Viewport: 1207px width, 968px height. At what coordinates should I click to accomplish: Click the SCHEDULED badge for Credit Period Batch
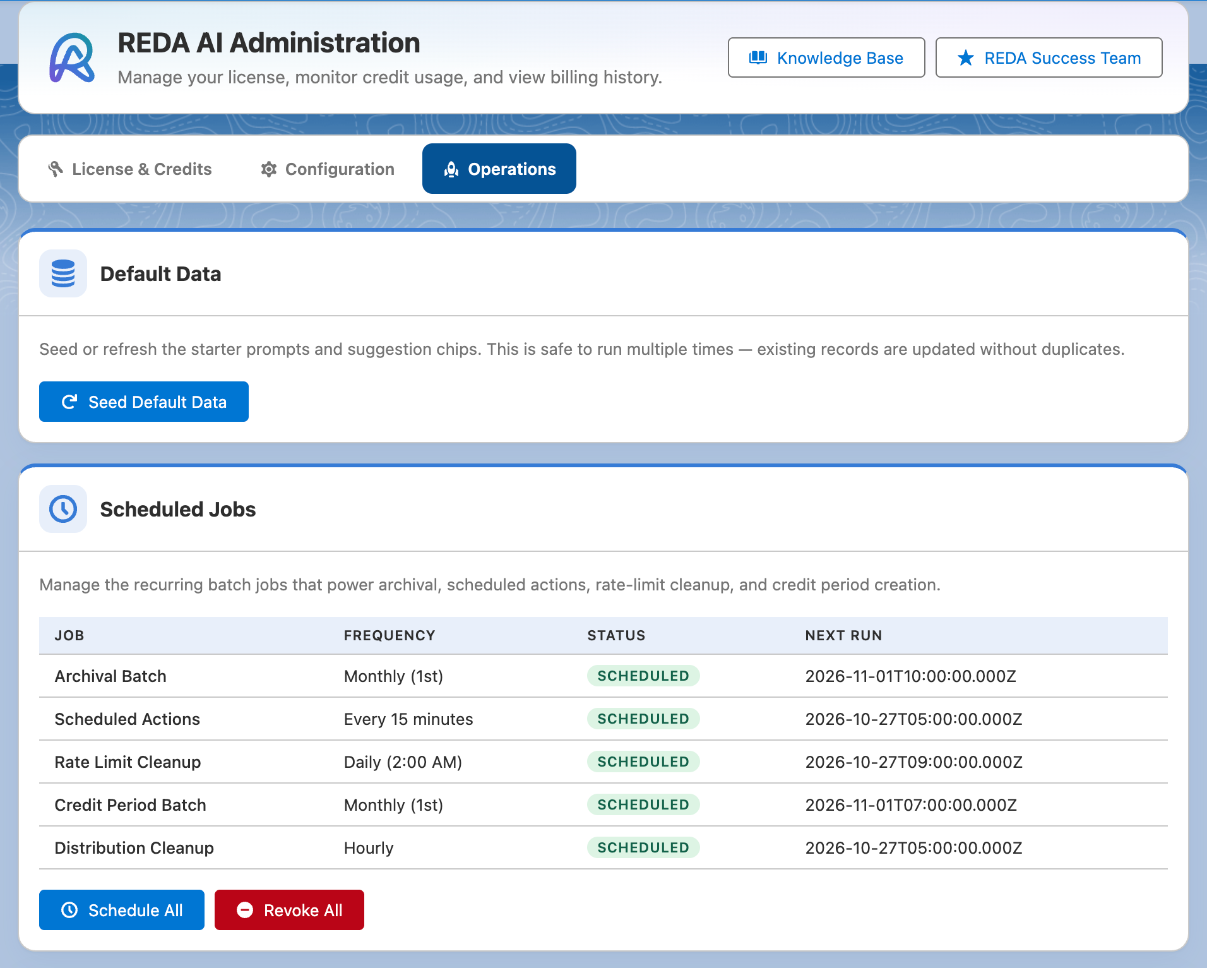point(643,805)
